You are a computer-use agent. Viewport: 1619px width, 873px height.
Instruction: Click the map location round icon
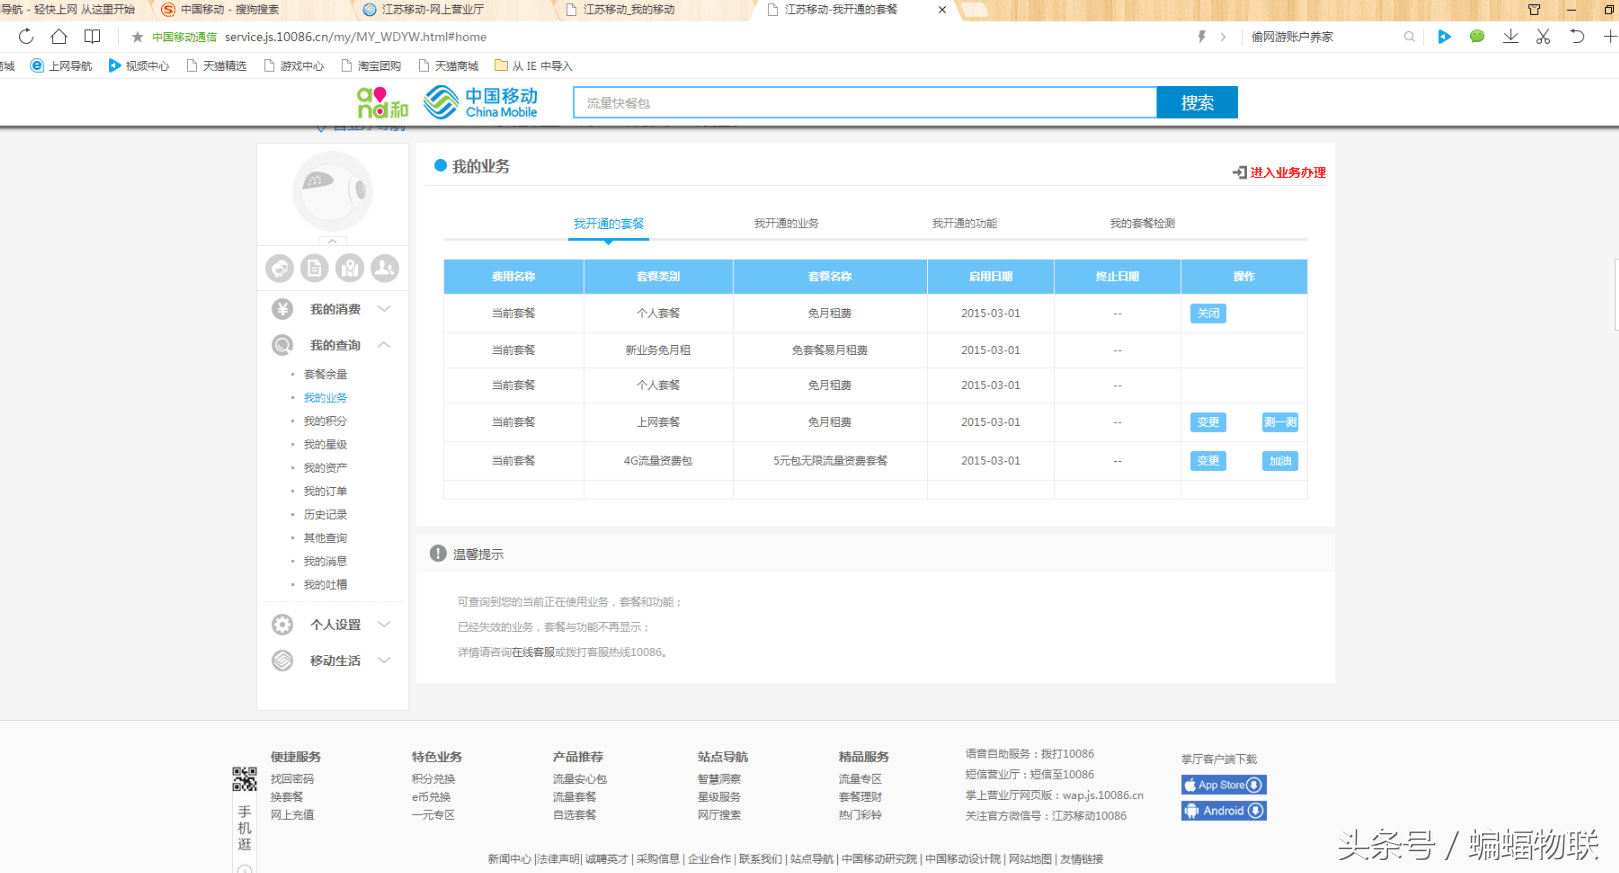tap(350, 268)
